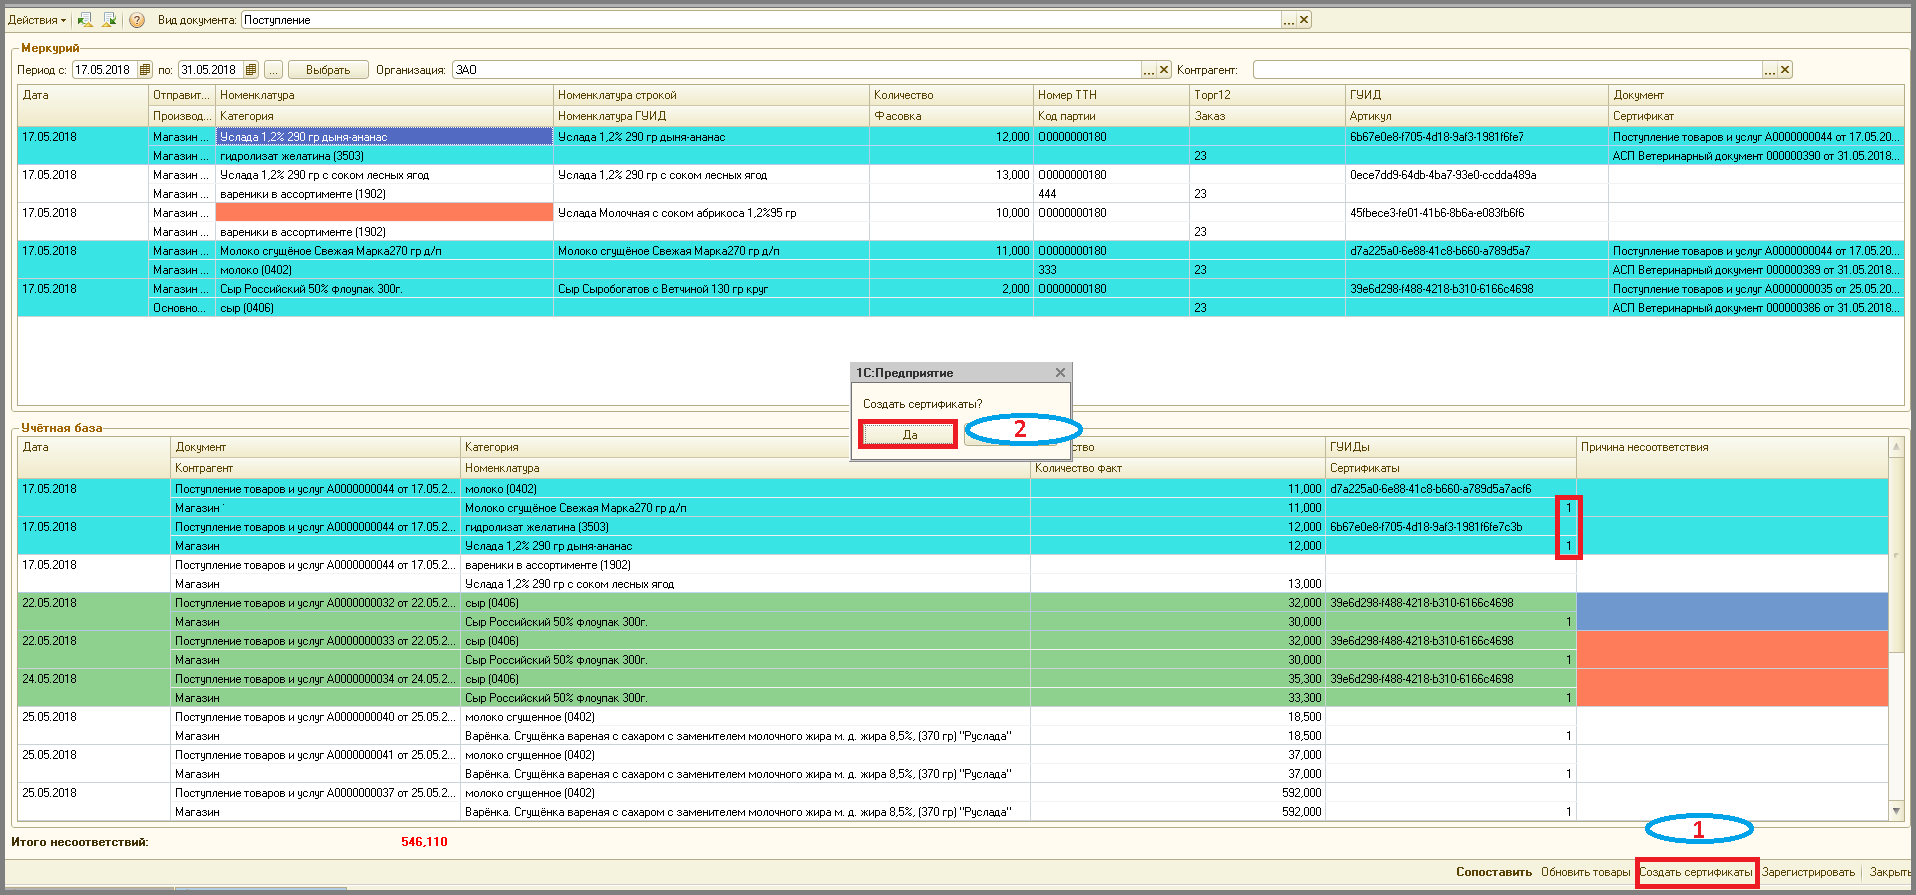Open calendar for period start date
Screen dimensions: 1916x895
click(145, 70)
